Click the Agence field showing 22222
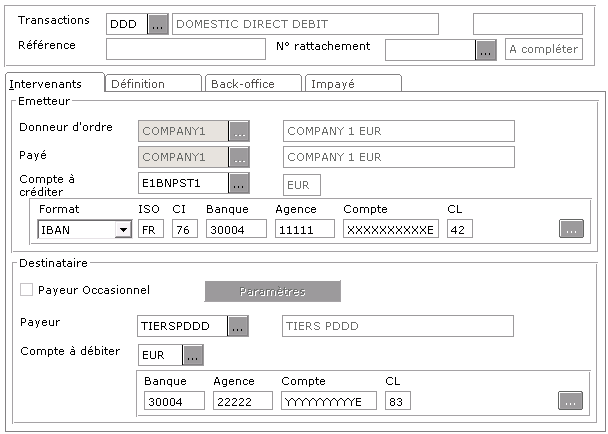608x434 pixels. (241, 401)
